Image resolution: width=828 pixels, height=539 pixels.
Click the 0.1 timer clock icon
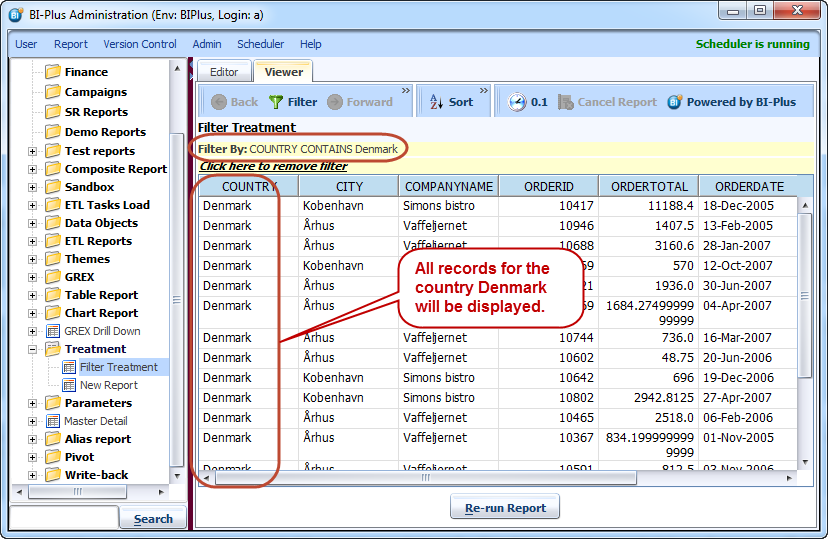[x=516, y=102]
